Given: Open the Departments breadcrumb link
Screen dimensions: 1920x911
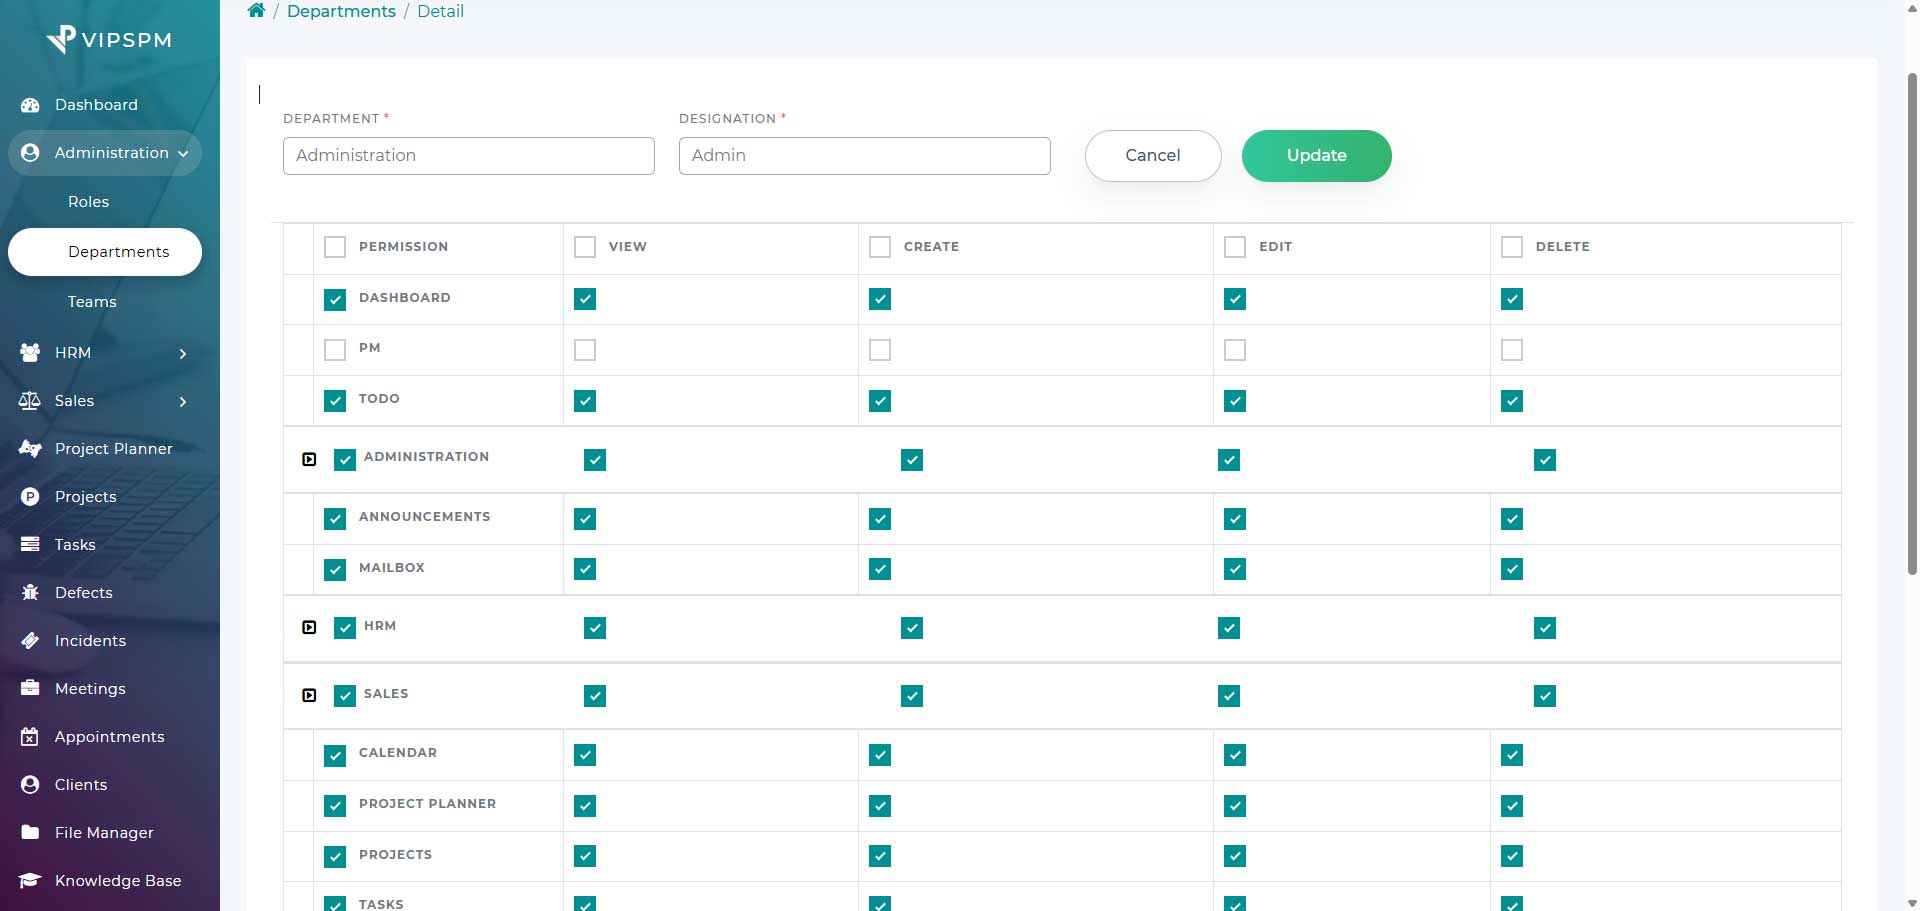Looking at the screenshot, I should (x=341, y=11).
